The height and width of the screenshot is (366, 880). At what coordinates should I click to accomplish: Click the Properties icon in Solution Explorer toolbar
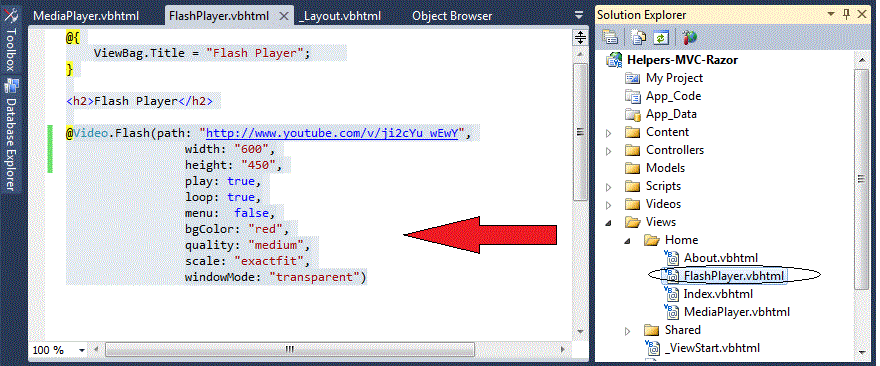[610, 38]
